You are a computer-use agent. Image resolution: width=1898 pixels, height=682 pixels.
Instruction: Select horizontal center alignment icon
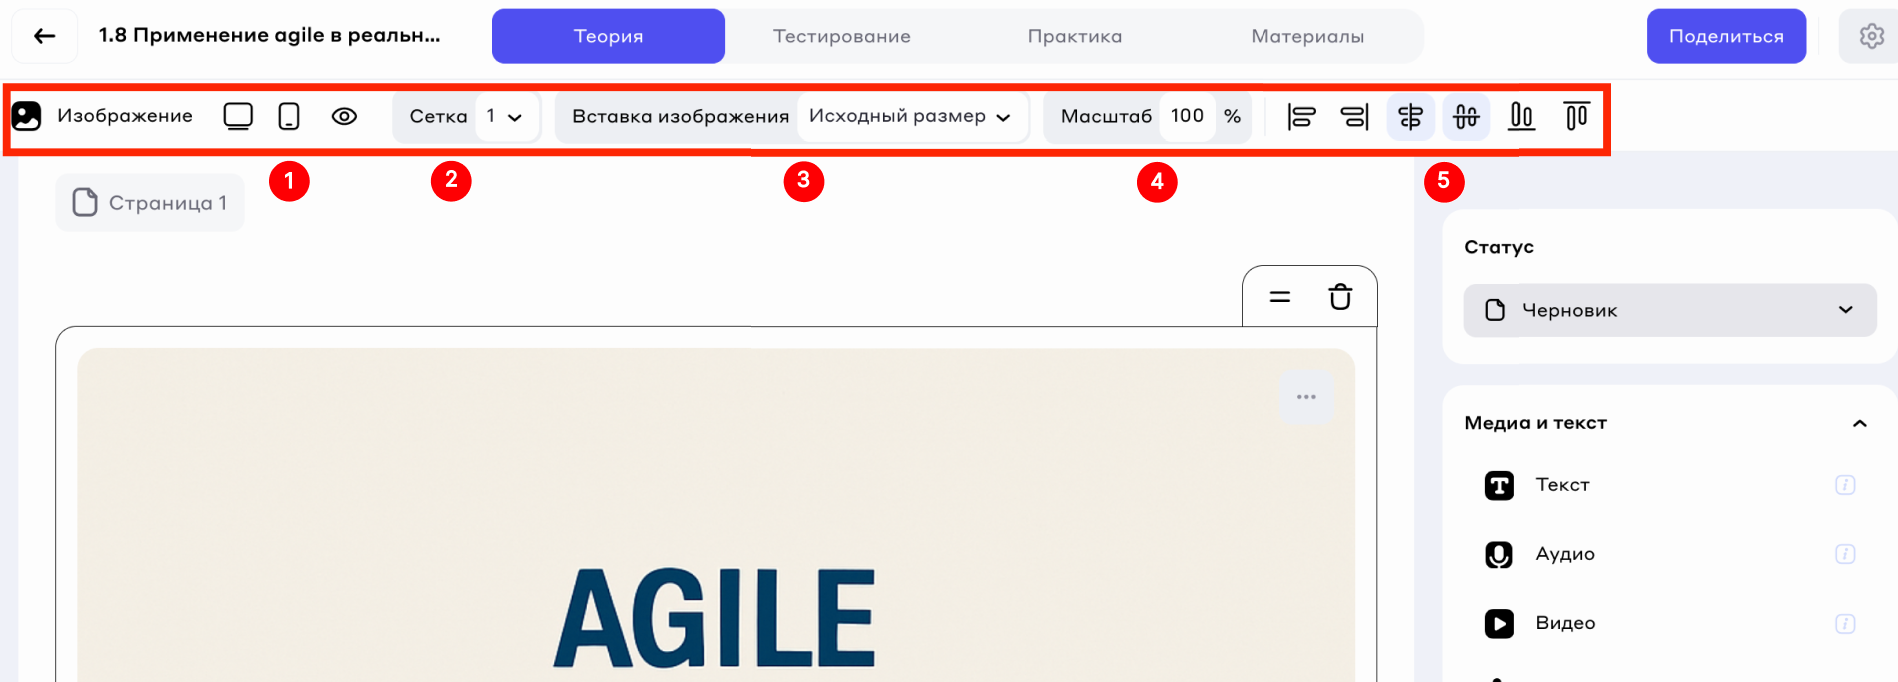tap(1410, 117)
